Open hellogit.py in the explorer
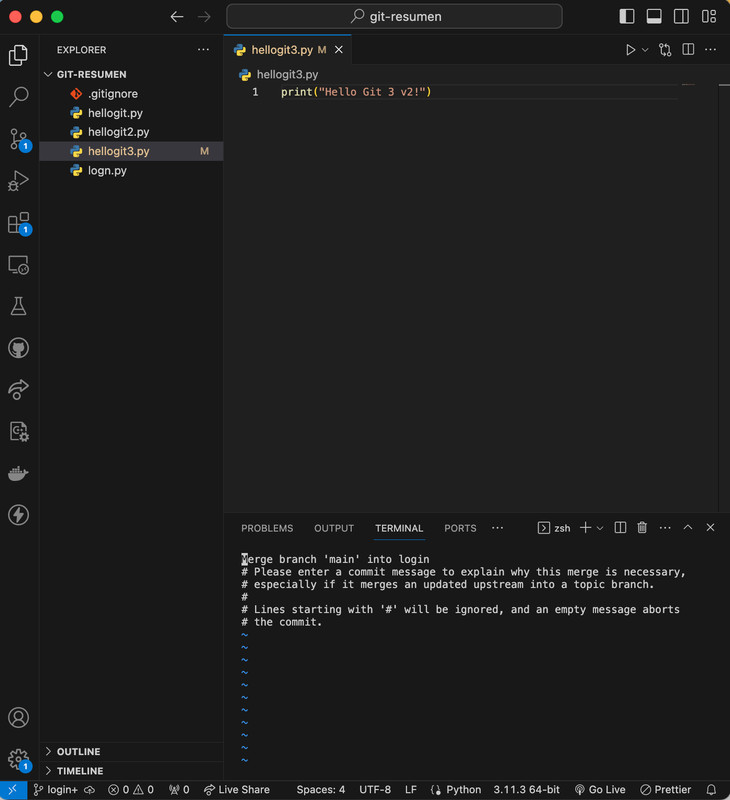Image resolution: width=730 pixels, height=800 pixels. pyautogui.click(x=131, y=113)
